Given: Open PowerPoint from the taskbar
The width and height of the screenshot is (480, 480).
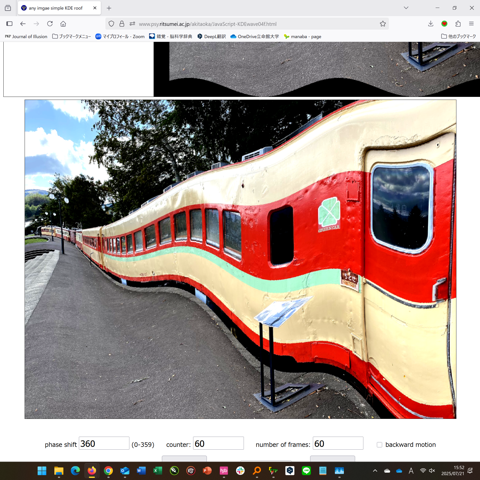Looking at the screenshot, I should [207, 471].
